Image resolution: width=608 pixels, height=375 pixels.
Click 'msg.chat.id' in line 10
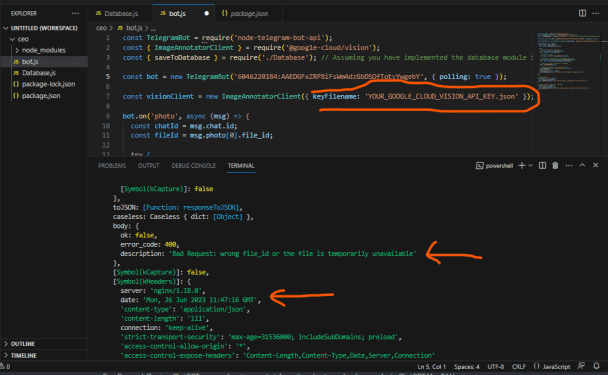tap(211, 126)
